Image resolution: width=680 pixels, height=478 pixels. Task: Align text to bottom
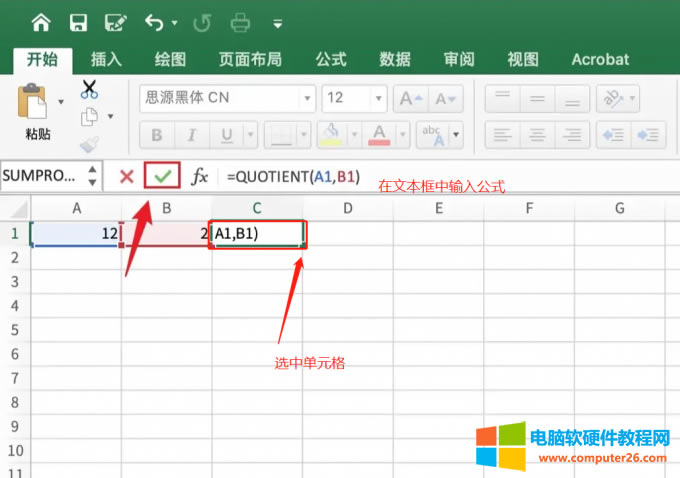point(572,99)
